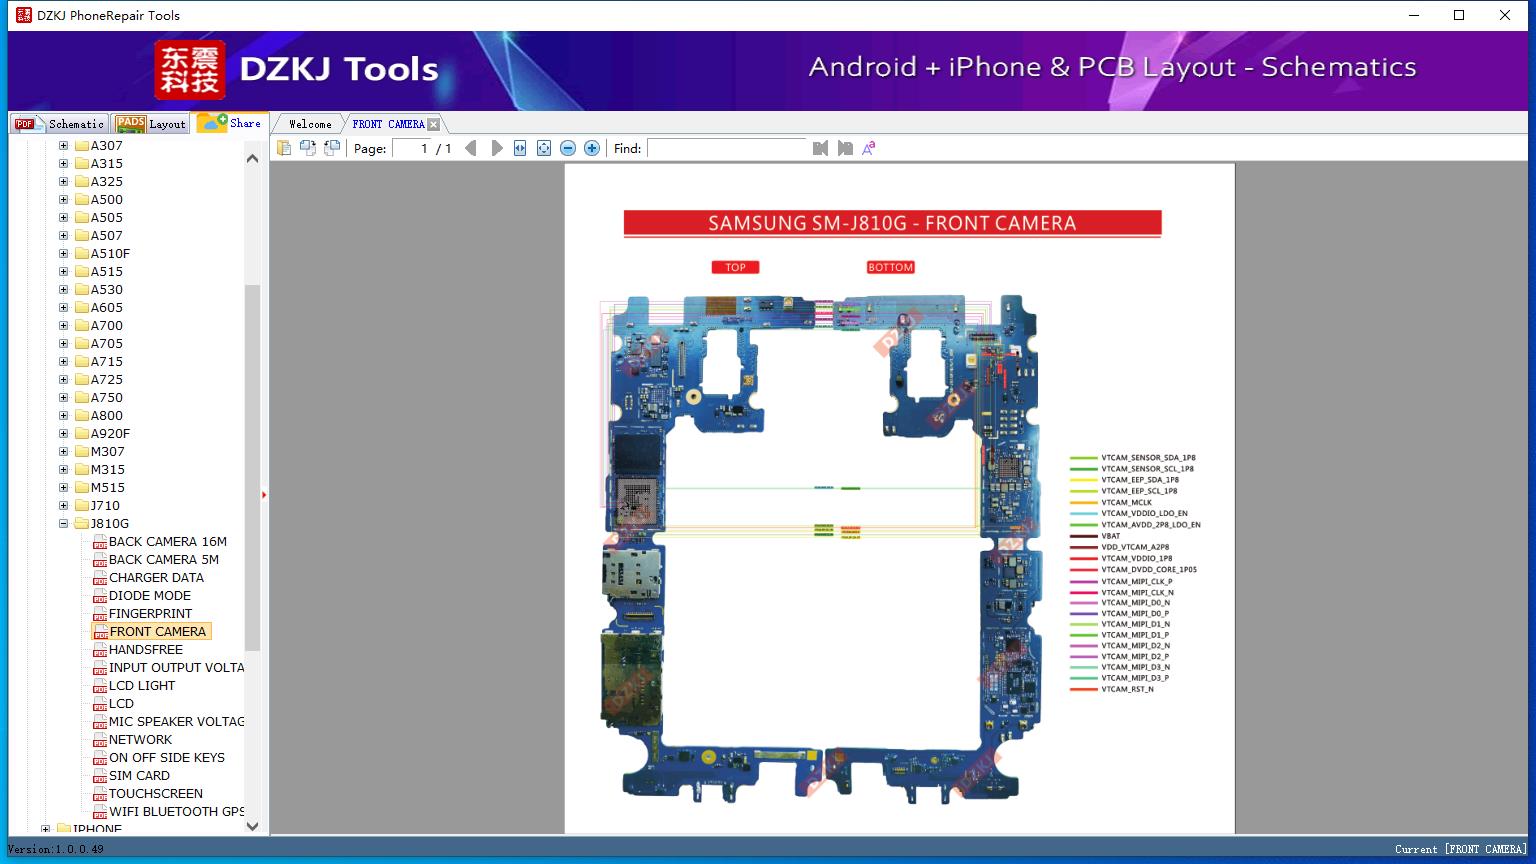Click the tree scrollbar up arrow

[252, 159]
